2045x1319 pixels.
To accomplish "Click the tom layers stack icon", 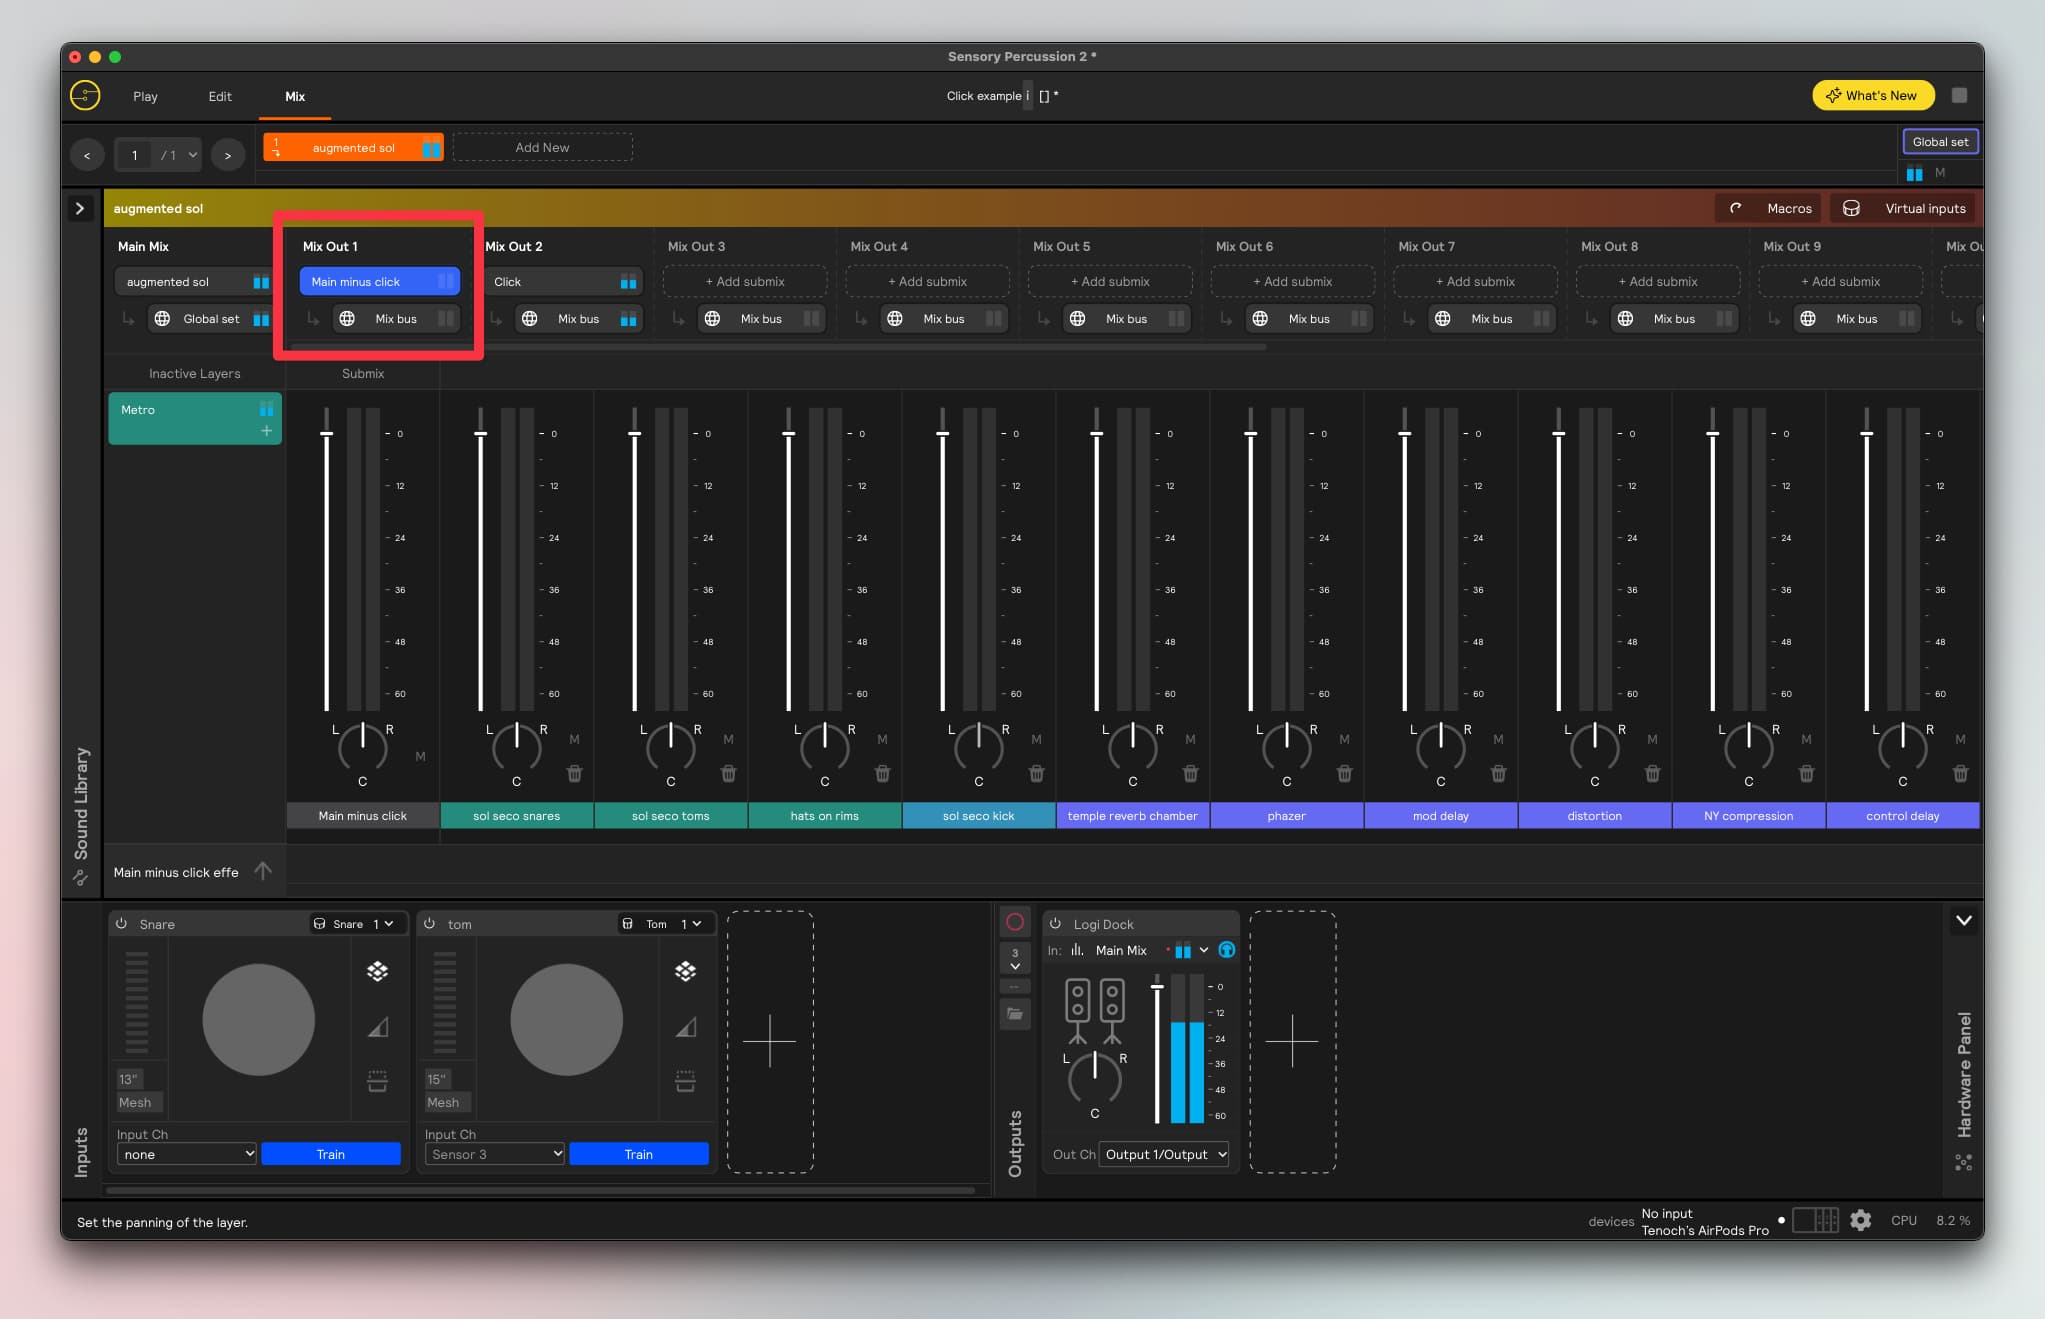I will (x=685, y=971).
